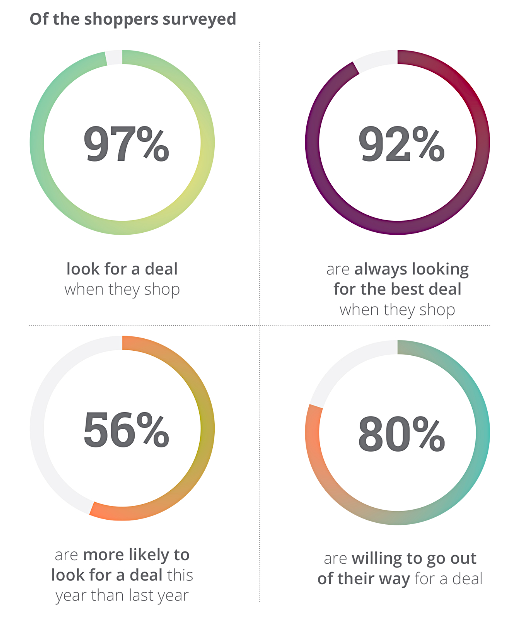The image size is (510, 623).
Task: Click the 56% figure in orange ring
Action: point(126,430)
